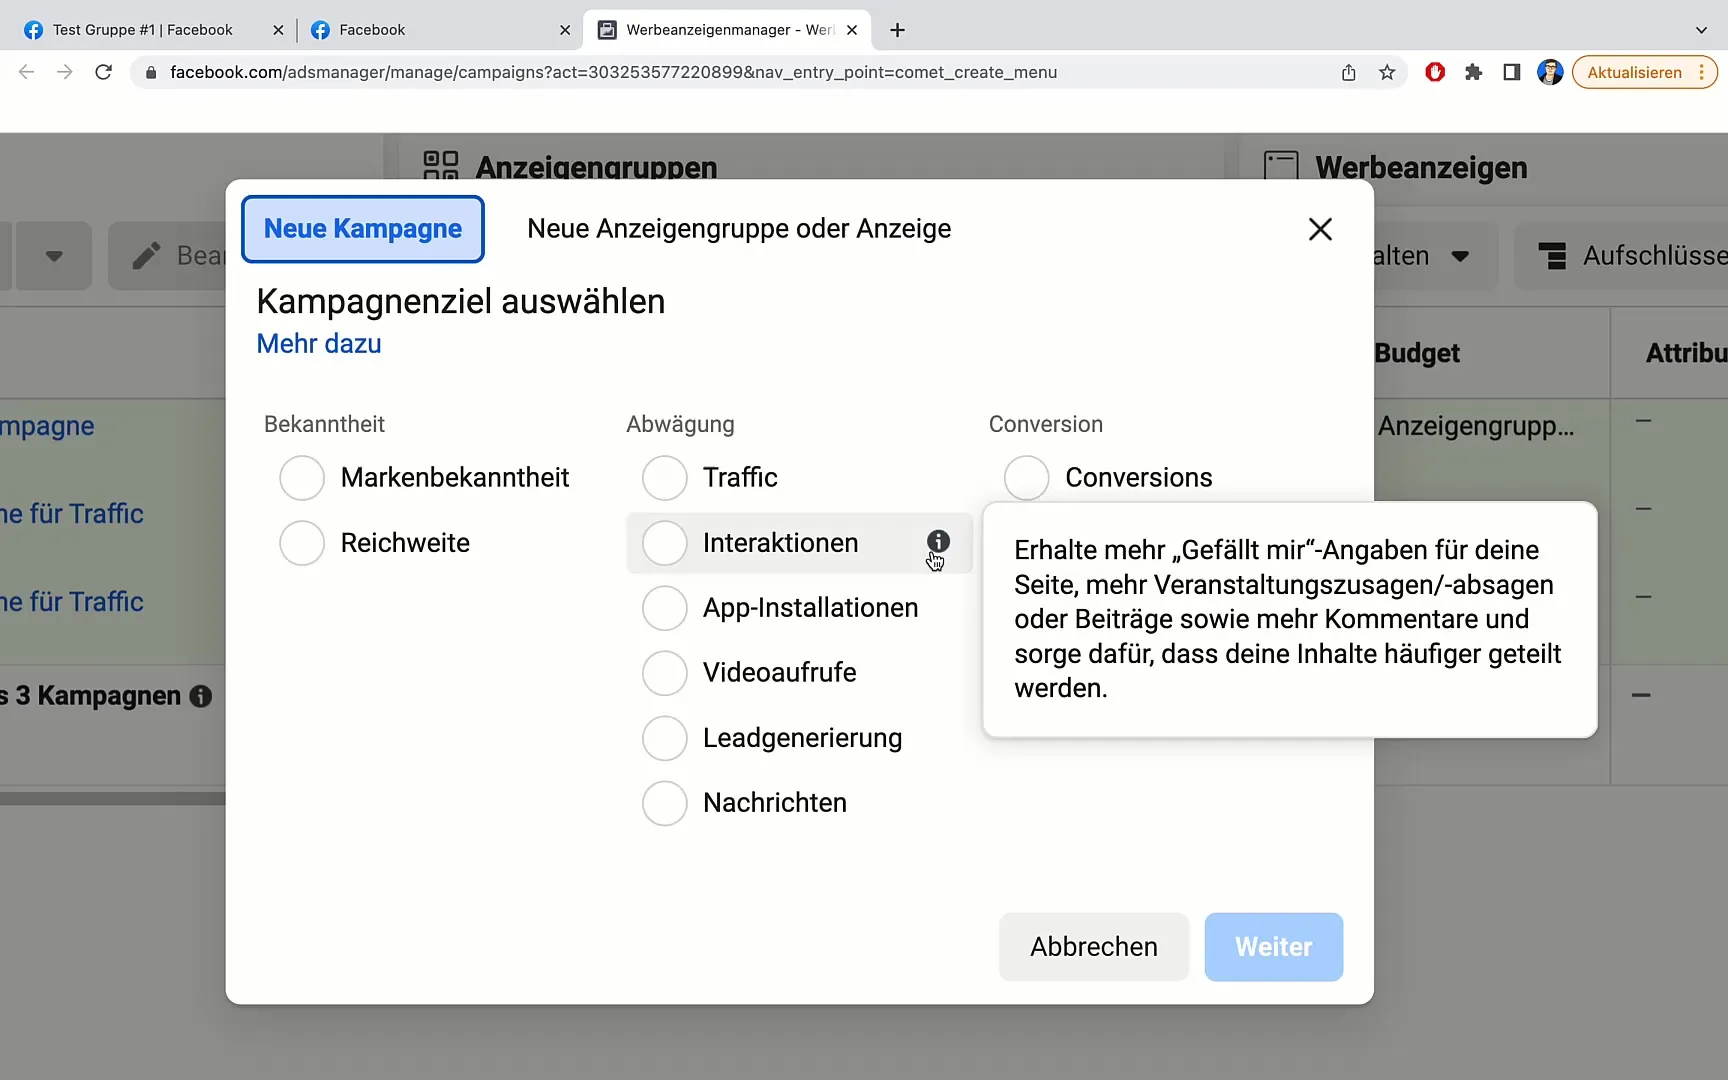Open the share icon in the address bar
The height and width of the screenshot is (1080, 1728).
1349,72
